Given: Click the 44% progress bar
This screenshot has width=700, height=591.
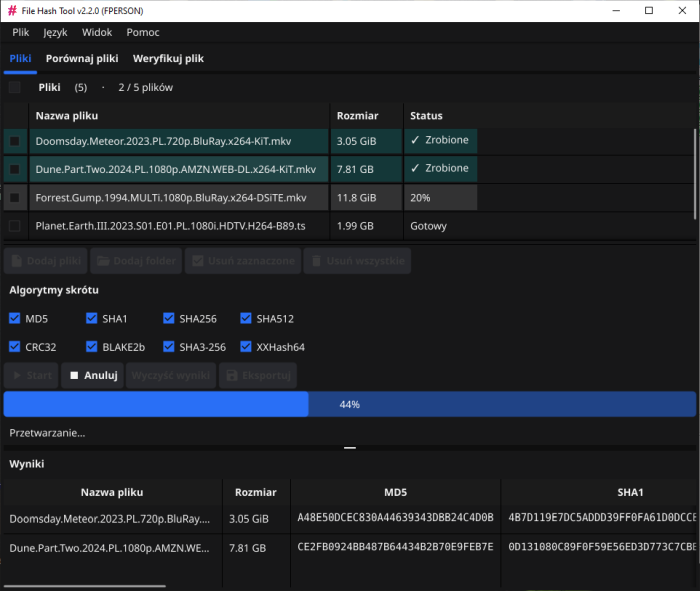Looking at the screenshot, I should (350, 404).
